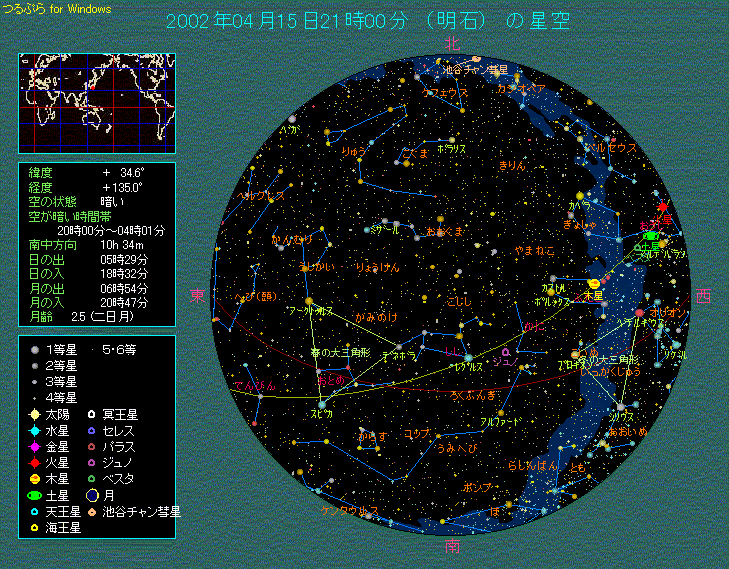
Task: Select the green 土星 icon in legend
Action: click(35, 496)
